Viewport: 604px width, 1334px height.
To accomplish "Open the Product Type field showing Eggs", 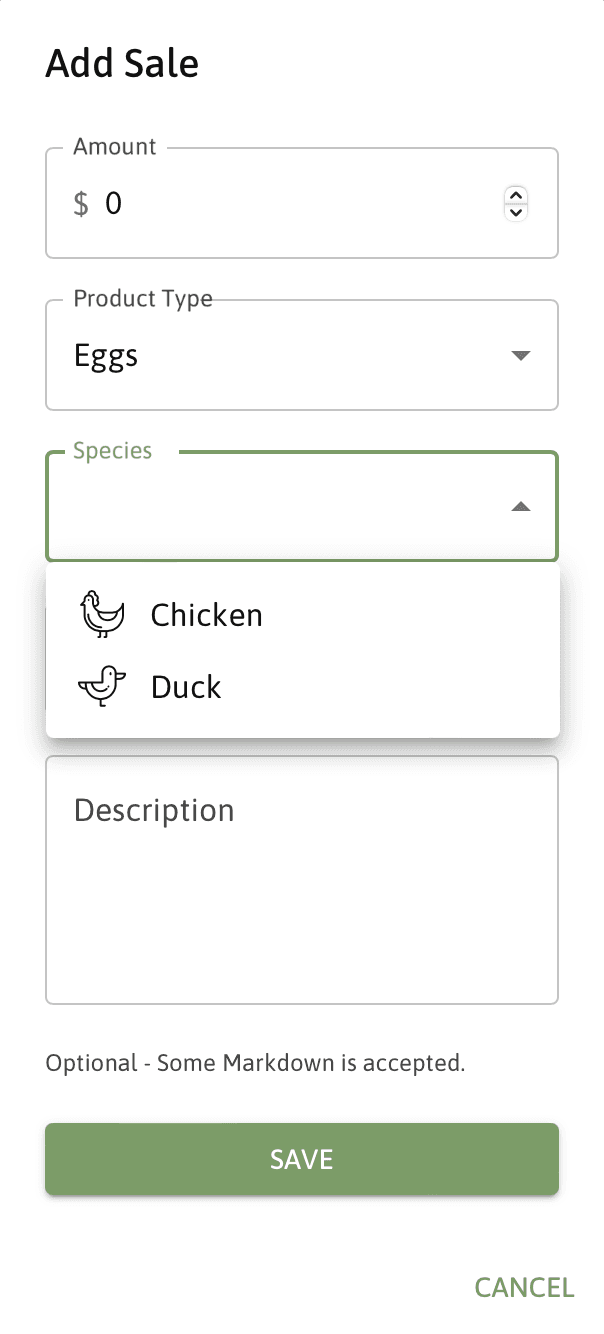I will (302, 355).
